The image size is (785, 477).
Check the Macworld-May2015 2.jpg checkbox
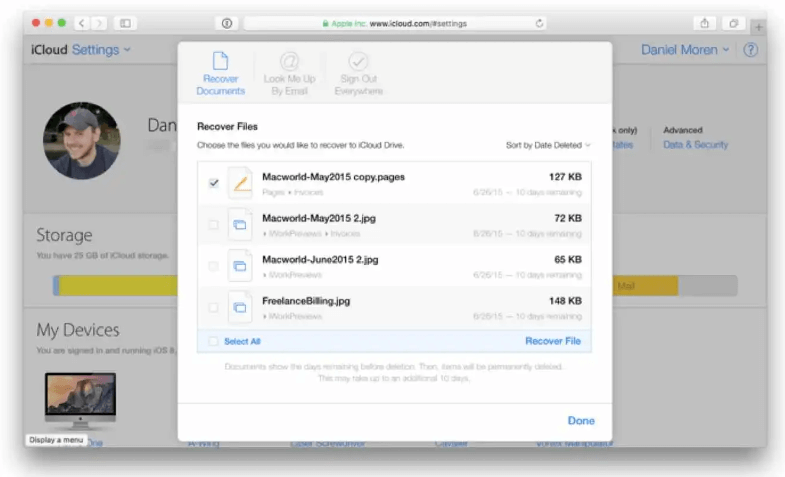(x=214, y=225)
